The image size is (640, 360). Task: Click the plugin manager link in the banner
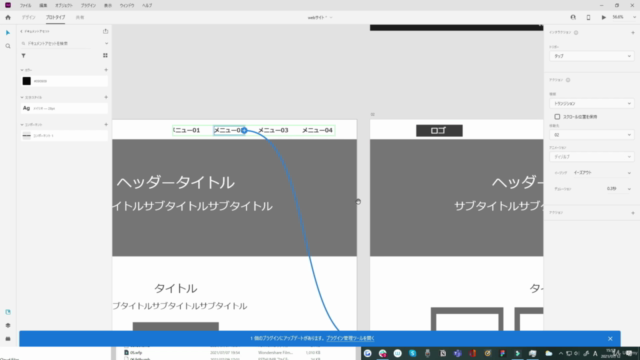click(350, 338)
